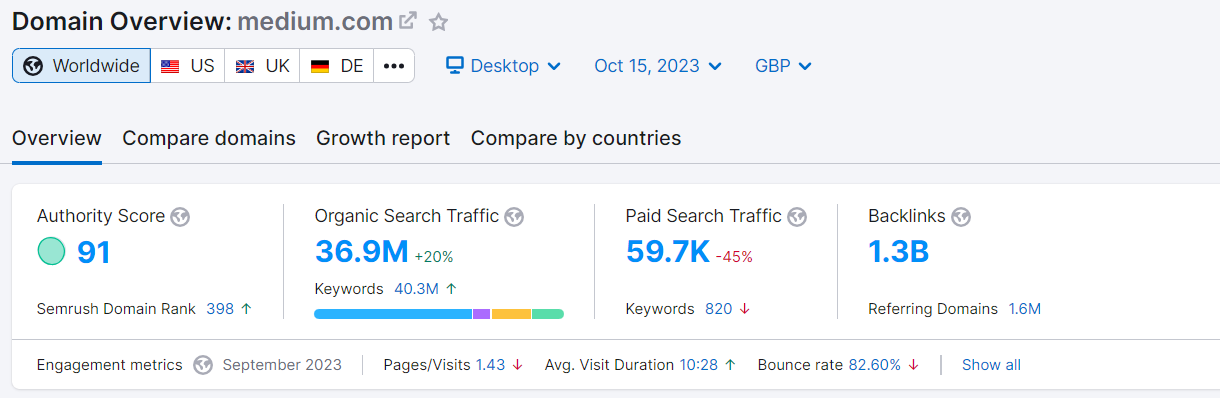Click the Engagement metrics label
Screen dimensions: 1220x398
[x=110, y=365]
